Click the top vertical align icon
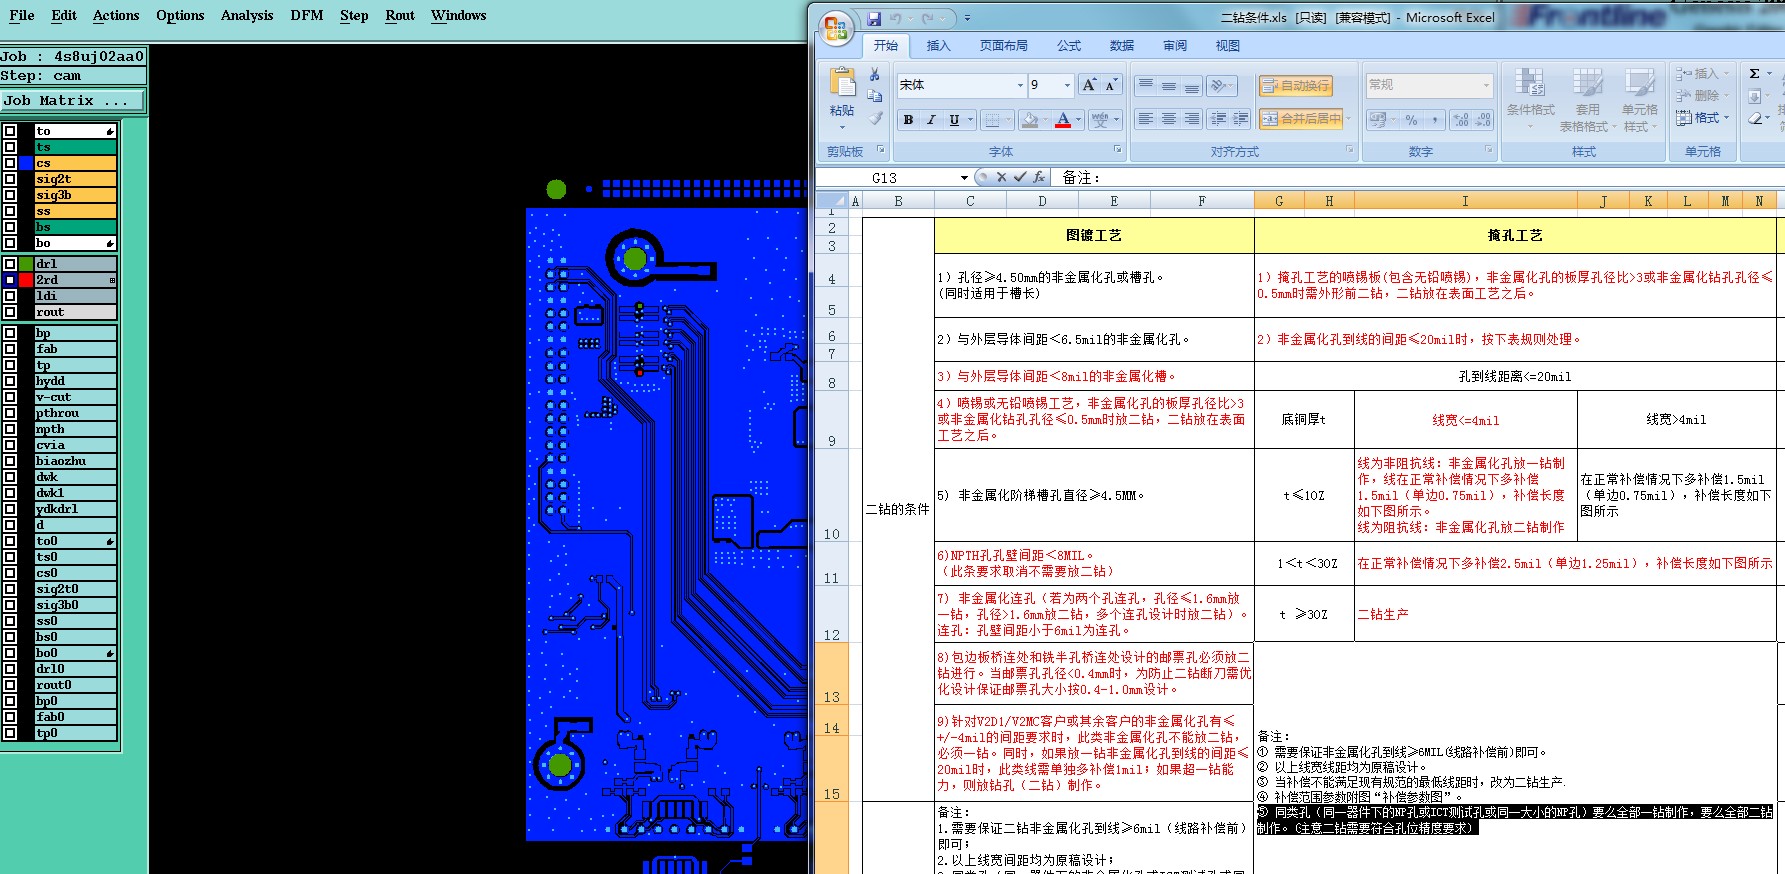Screen dimensions: 1785x874 (1146, 86)
